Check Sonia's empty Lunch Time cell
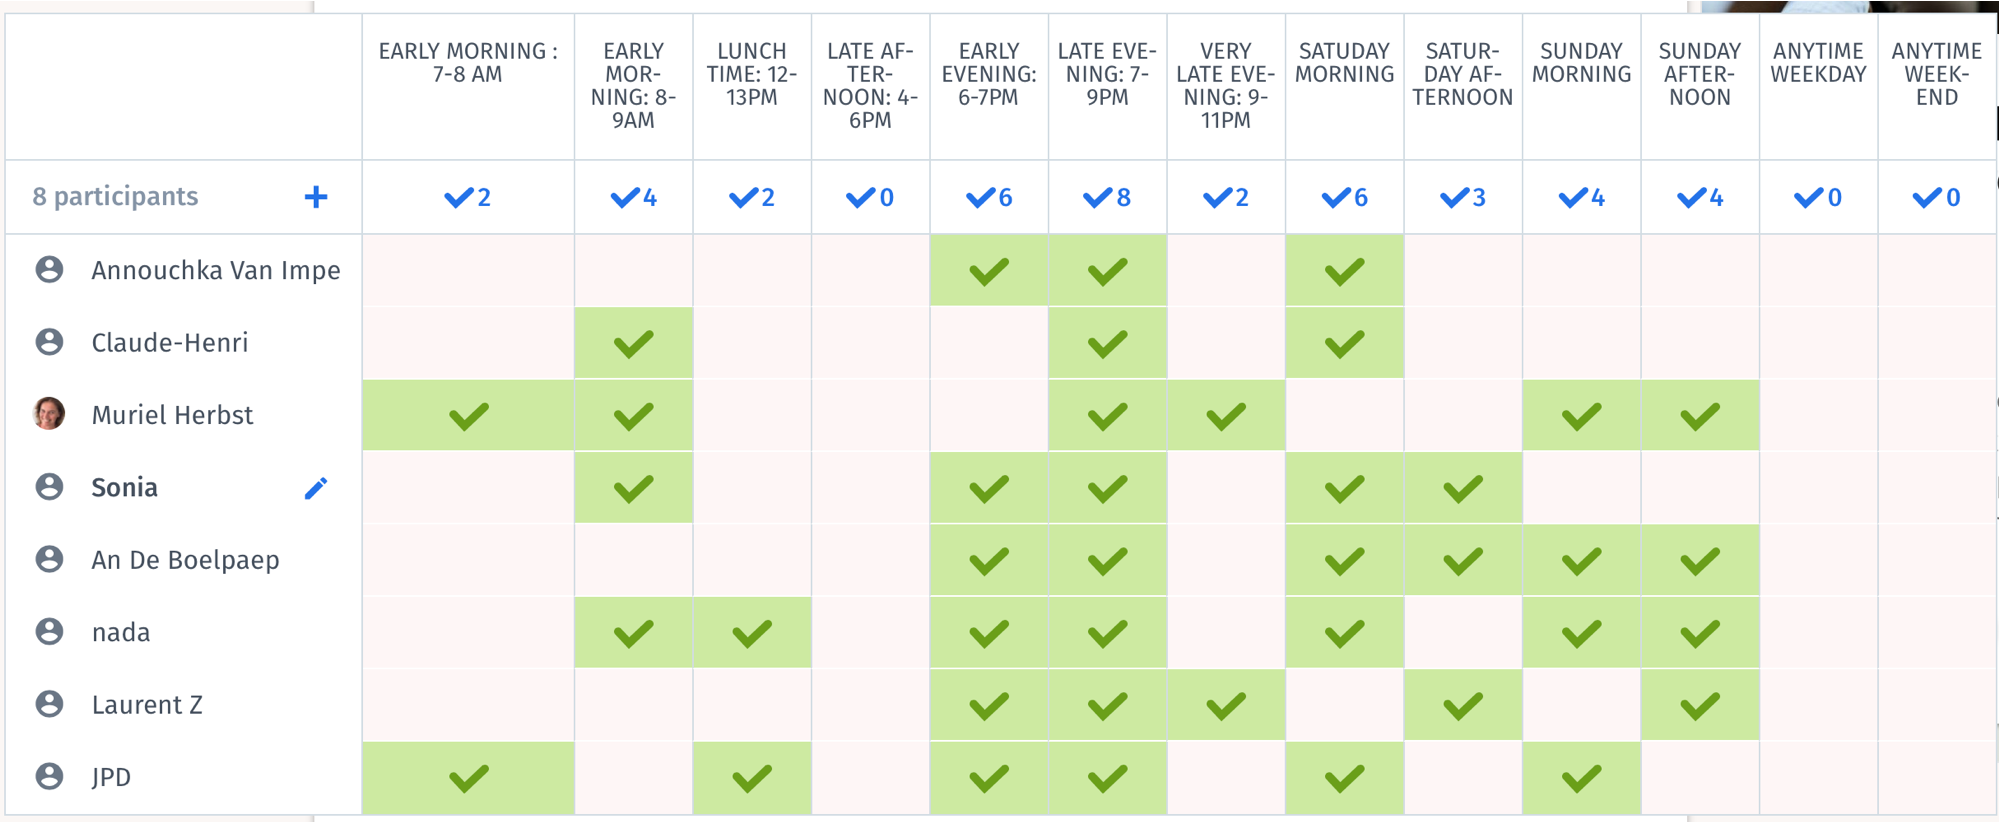This screenshot has height=822, width=1999. click(752, 488)
